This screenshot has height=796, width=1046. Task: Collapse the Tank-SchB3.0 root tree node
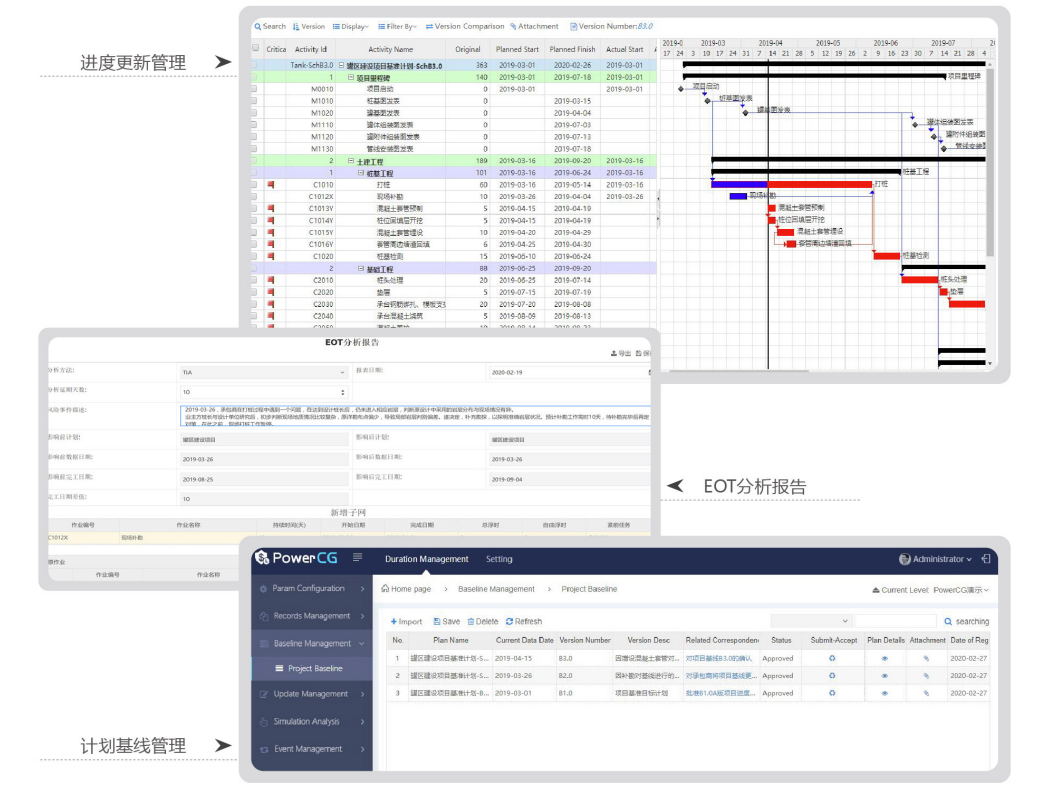click(x=342, y=65)
